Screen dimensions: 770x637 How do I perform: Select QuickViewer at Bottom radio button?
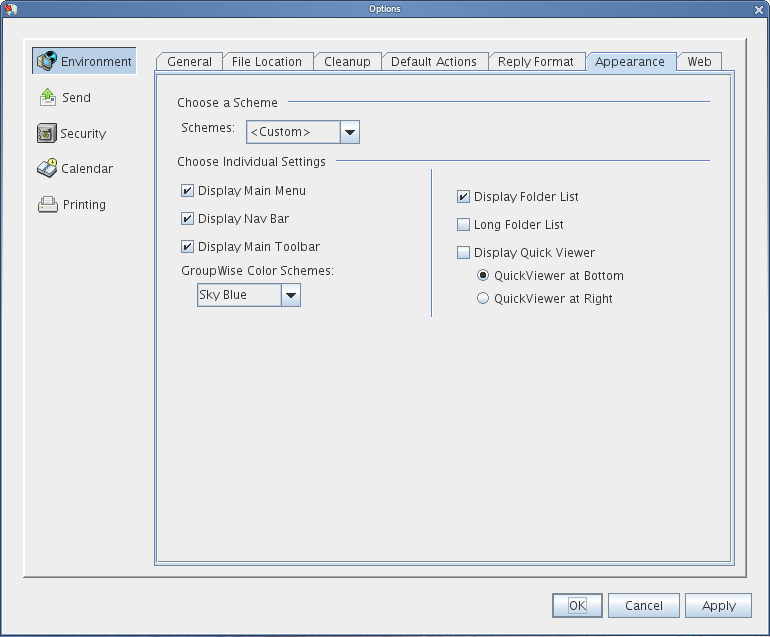483,275
